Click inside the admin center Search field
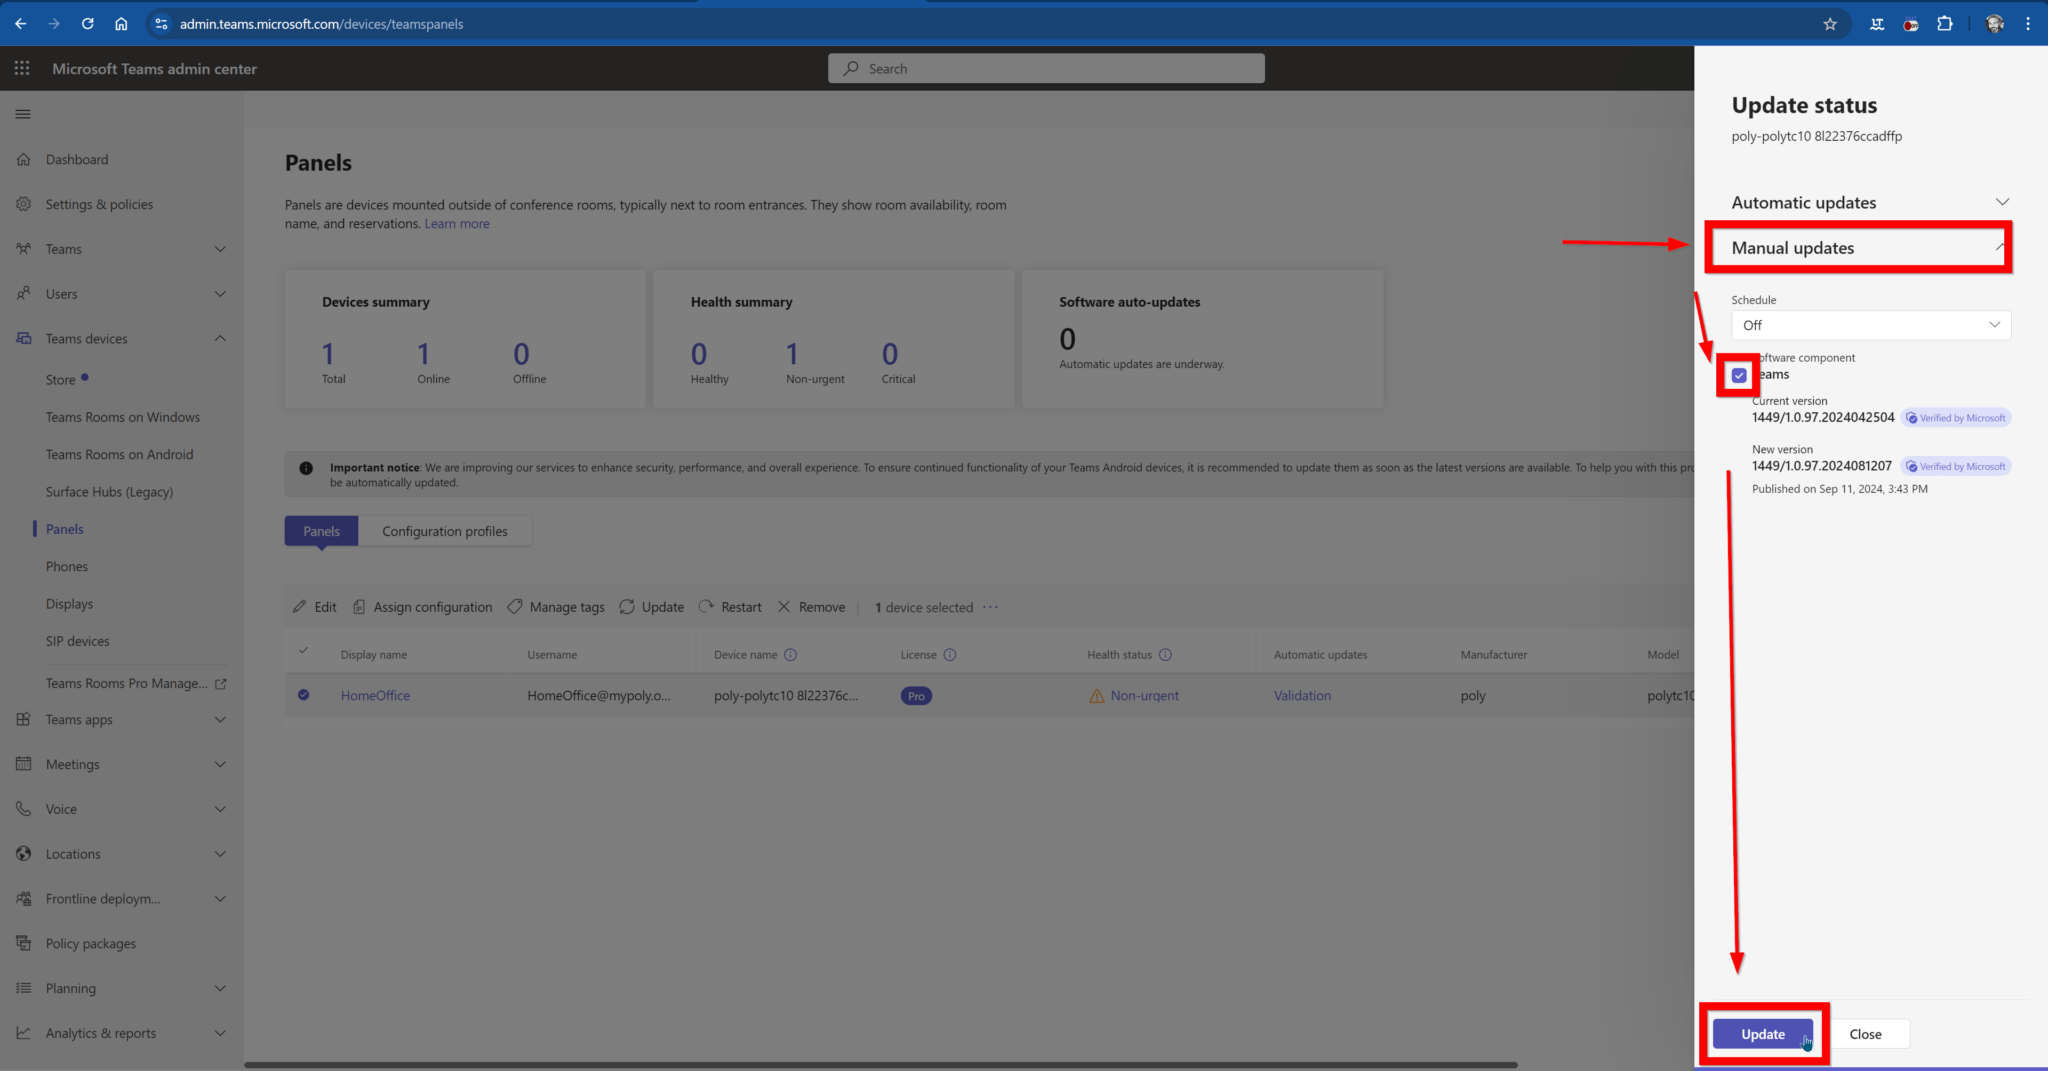2048x1071 pixels. 1046,68
